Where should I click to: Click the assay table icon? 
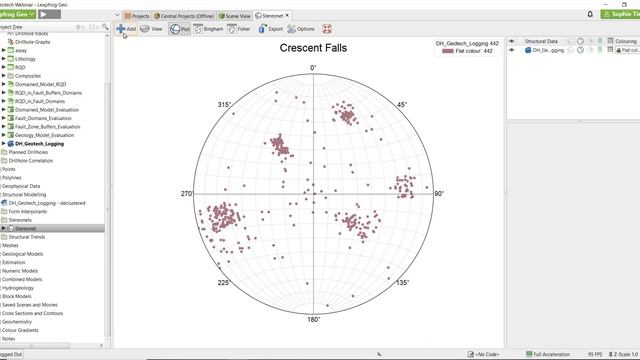pyautogui.click(x=11, y=50)
